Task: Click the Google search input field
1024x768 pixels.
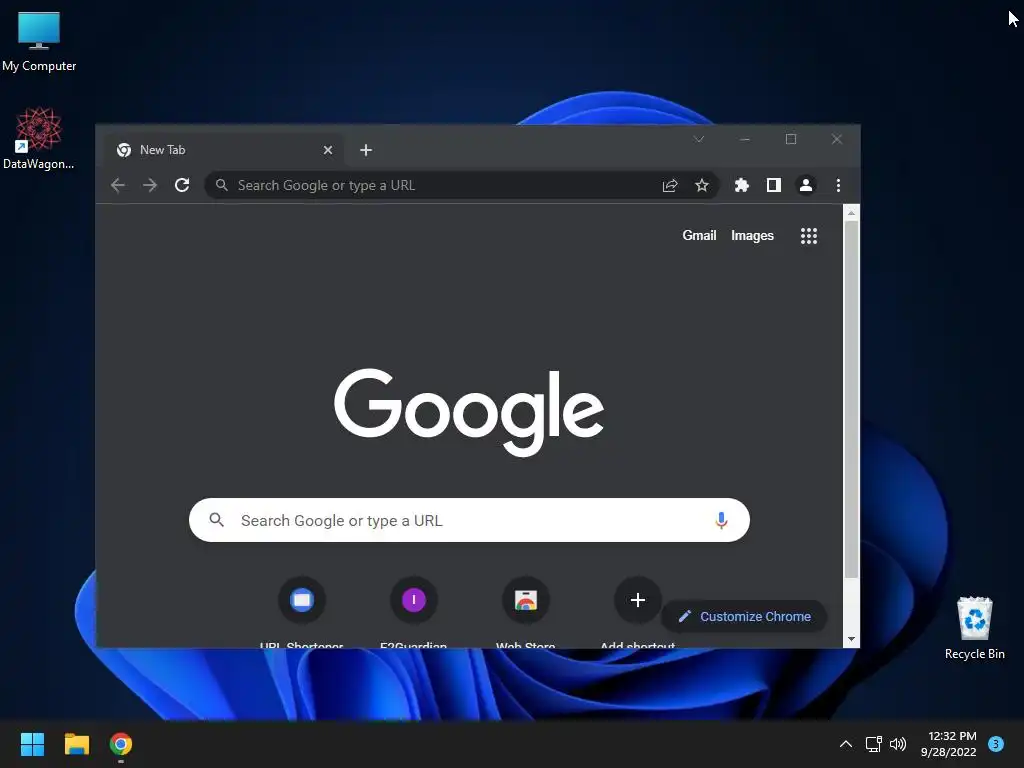Action: 469,520
